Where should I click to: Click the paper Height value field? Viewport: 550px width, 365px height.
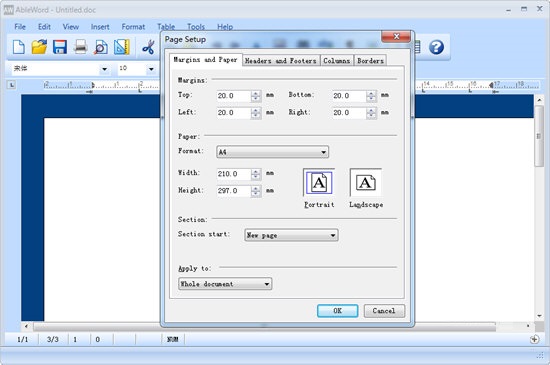(234, 191)
